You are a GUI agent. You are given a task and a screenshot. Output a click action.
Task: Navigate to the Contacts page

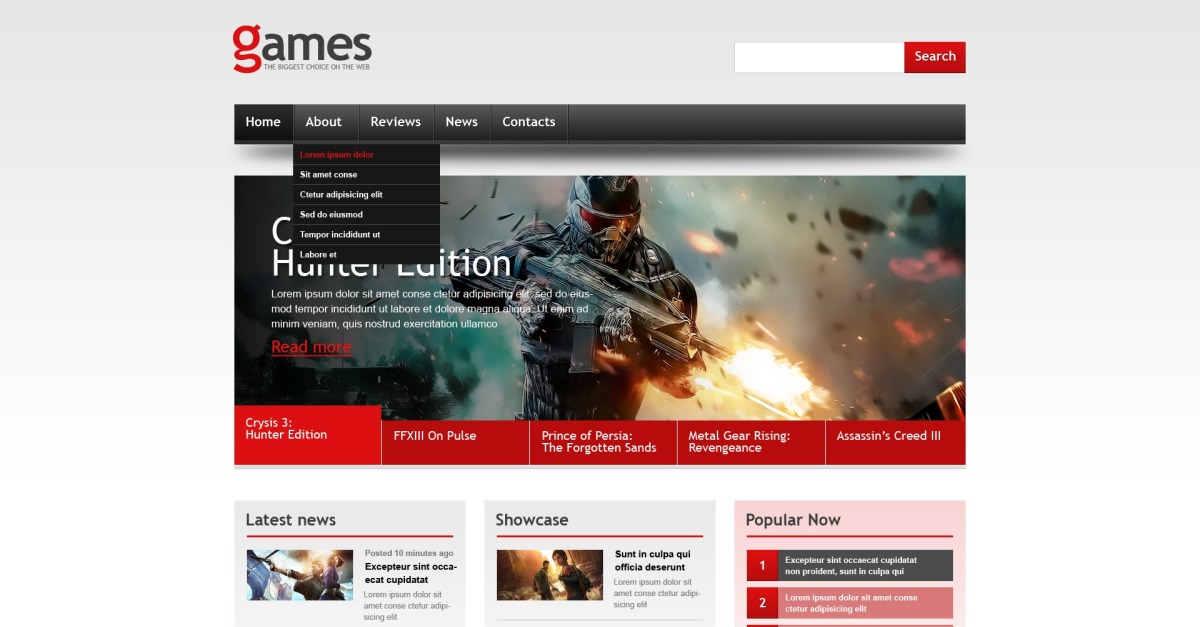tap(528, 122)
